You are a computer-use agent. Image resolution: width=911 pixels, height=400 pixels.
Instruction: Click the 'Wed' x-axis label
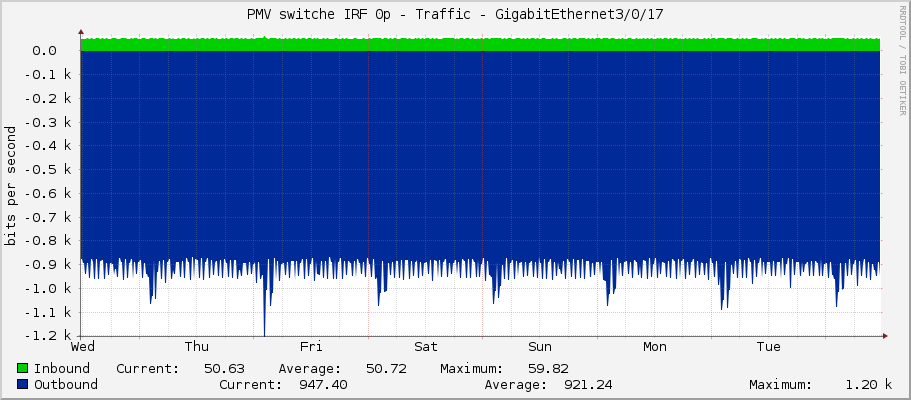tap(83, 347)
